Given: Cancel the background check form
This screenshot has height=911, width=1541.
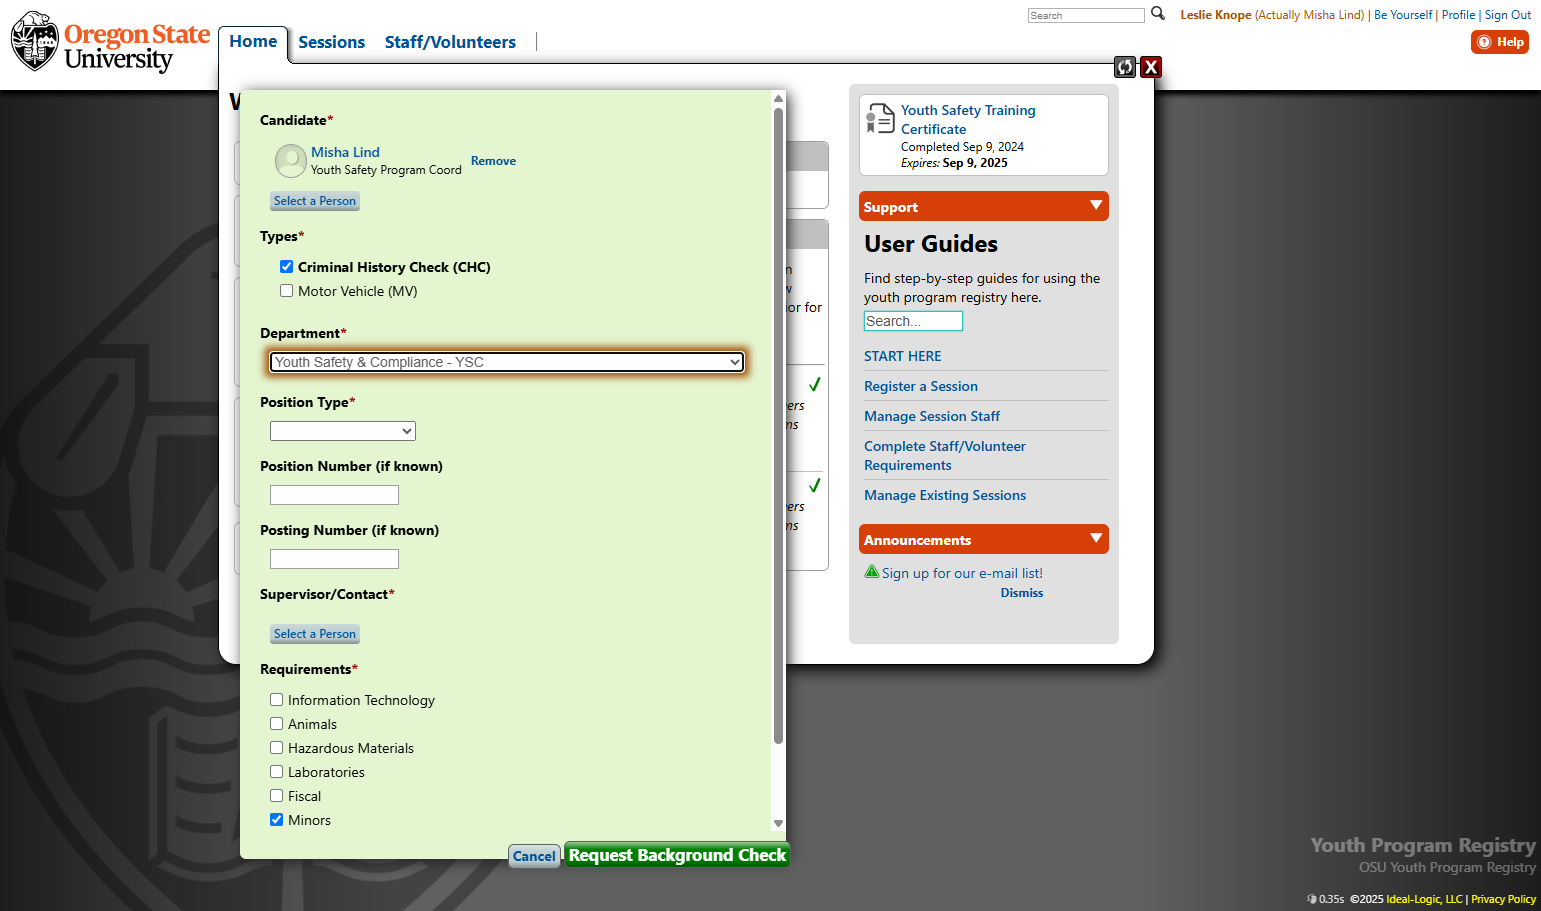Looking at the screenshot, I should click(534, 856).
